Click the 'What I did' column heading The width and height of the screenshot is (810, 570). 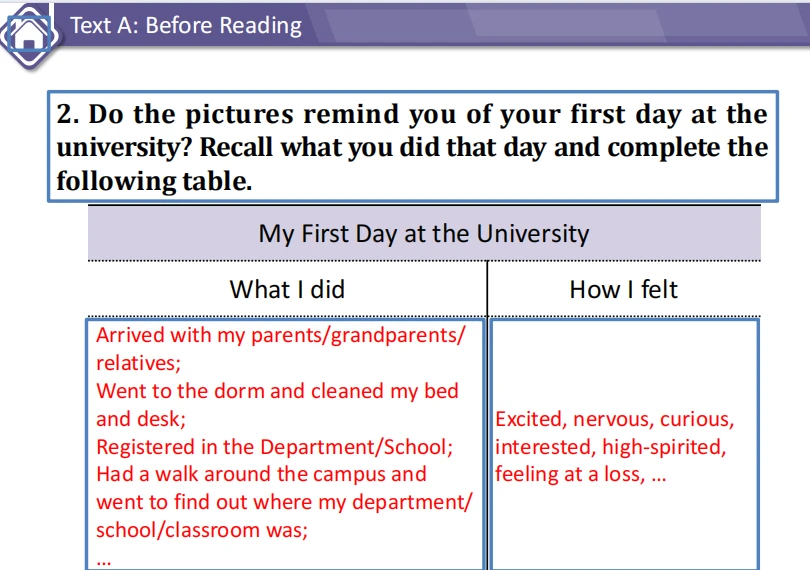tap(287, 289)
